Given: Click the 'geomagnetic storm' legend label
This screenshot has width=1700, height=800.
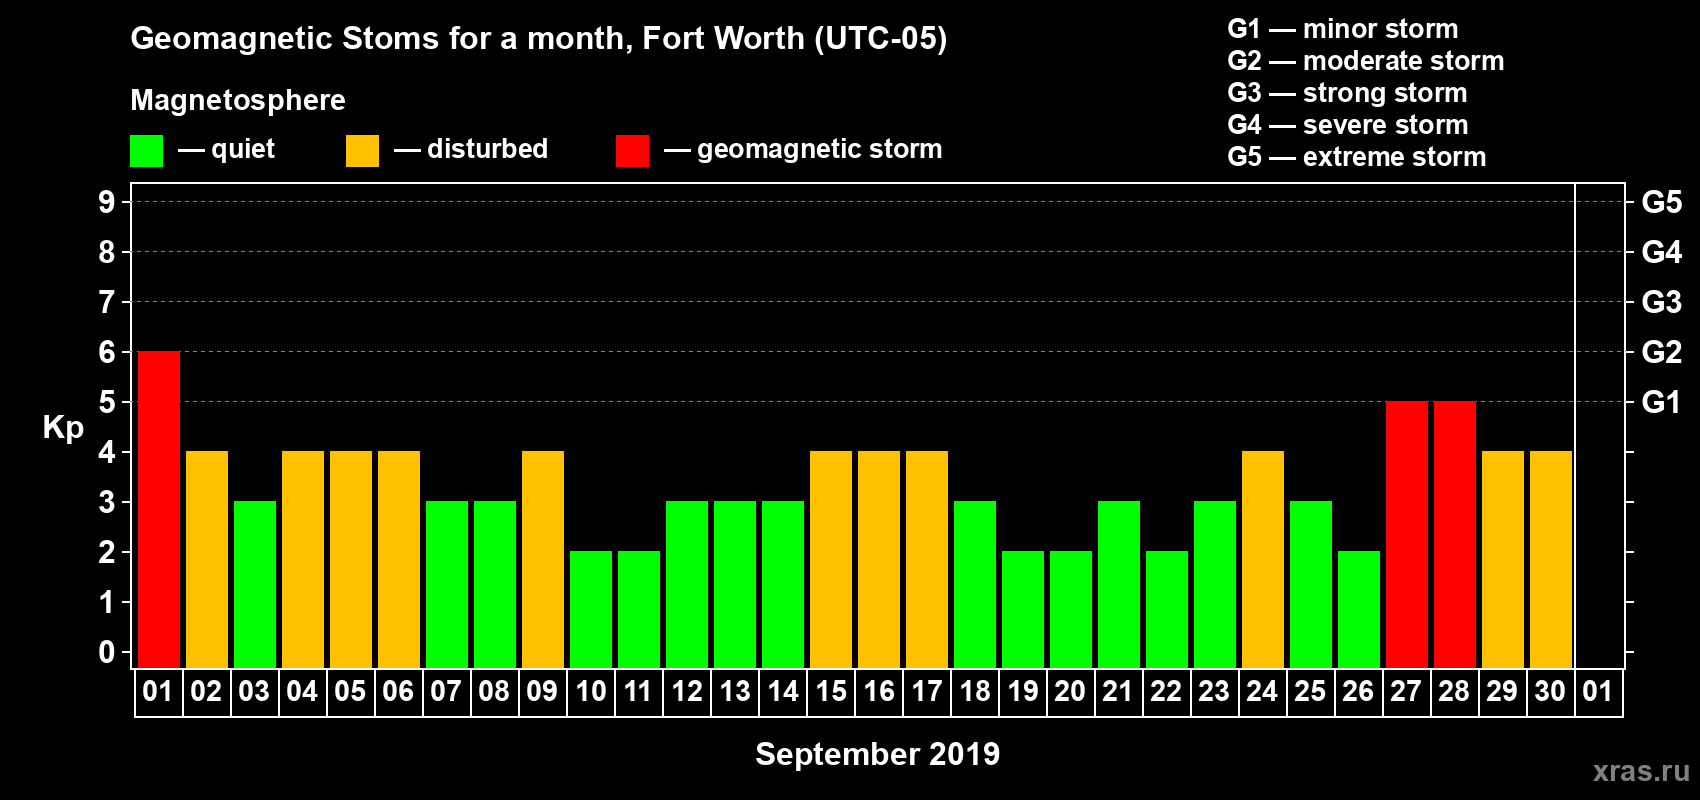Looking at the screenshot, I should coord(819,150).
